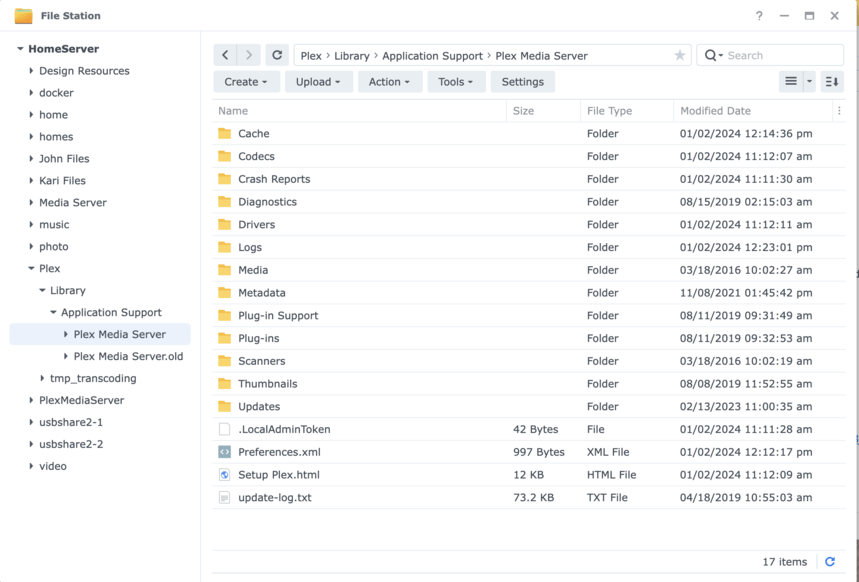Go to Application Support in breadcrumb
This screenshot has height=582, width=859.
(x=432, y=56)
